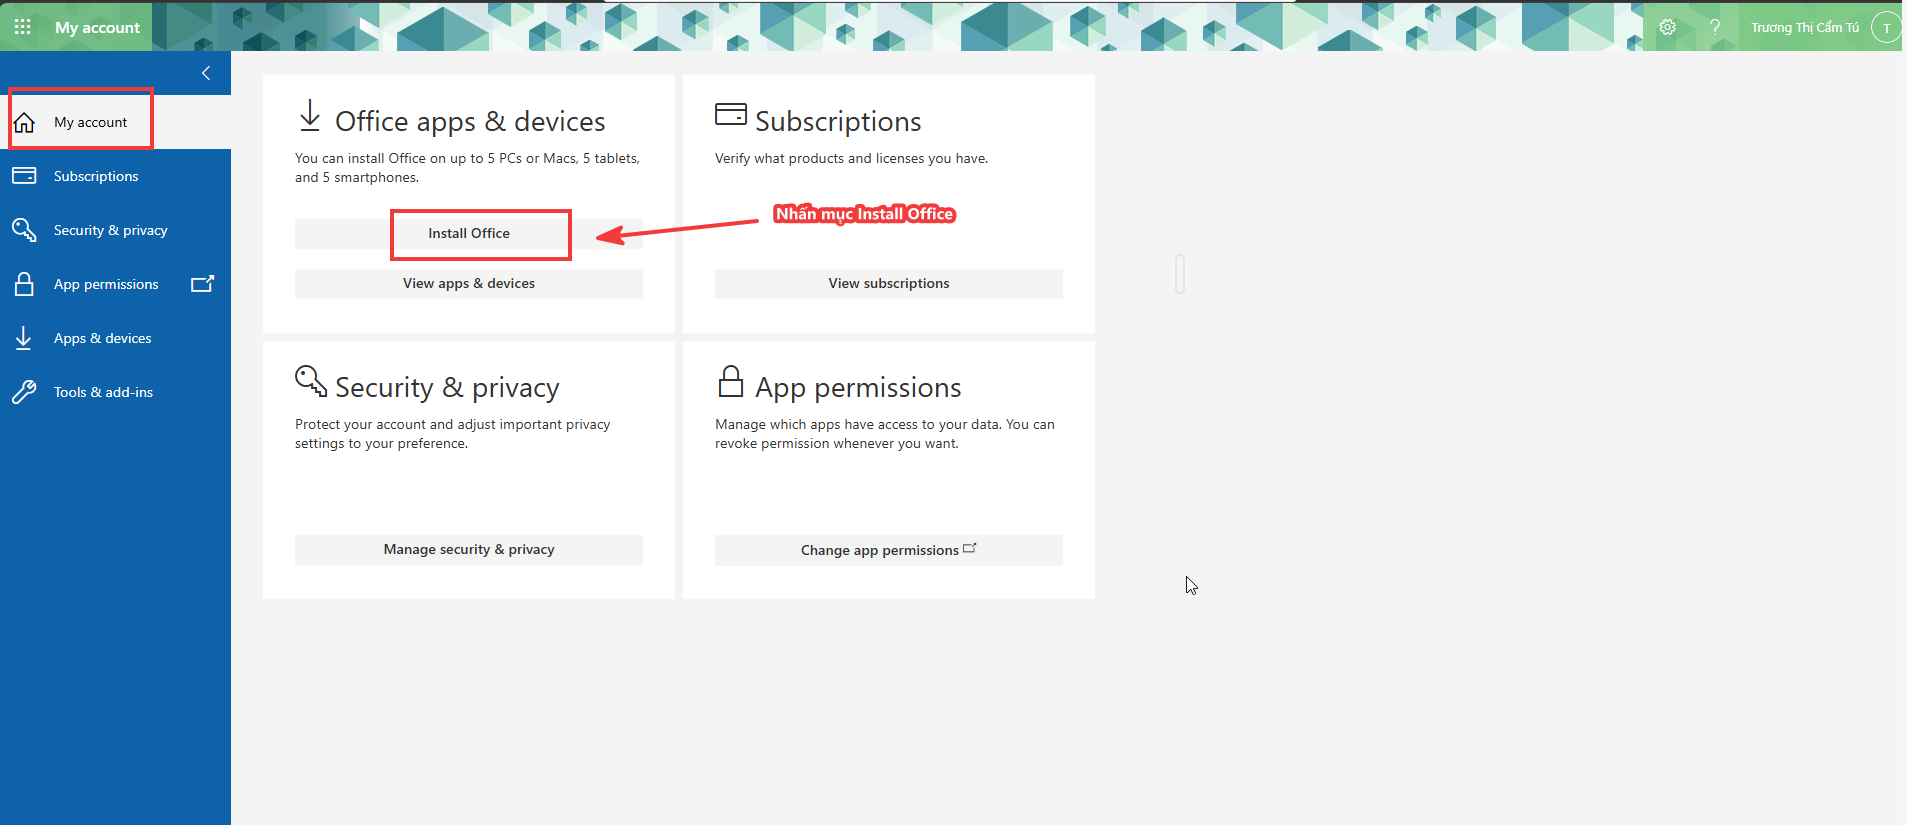Viewport: 1907px width, 825px height.
Task: Click the 'Protect your account' description text
Action: coord(453,434)
